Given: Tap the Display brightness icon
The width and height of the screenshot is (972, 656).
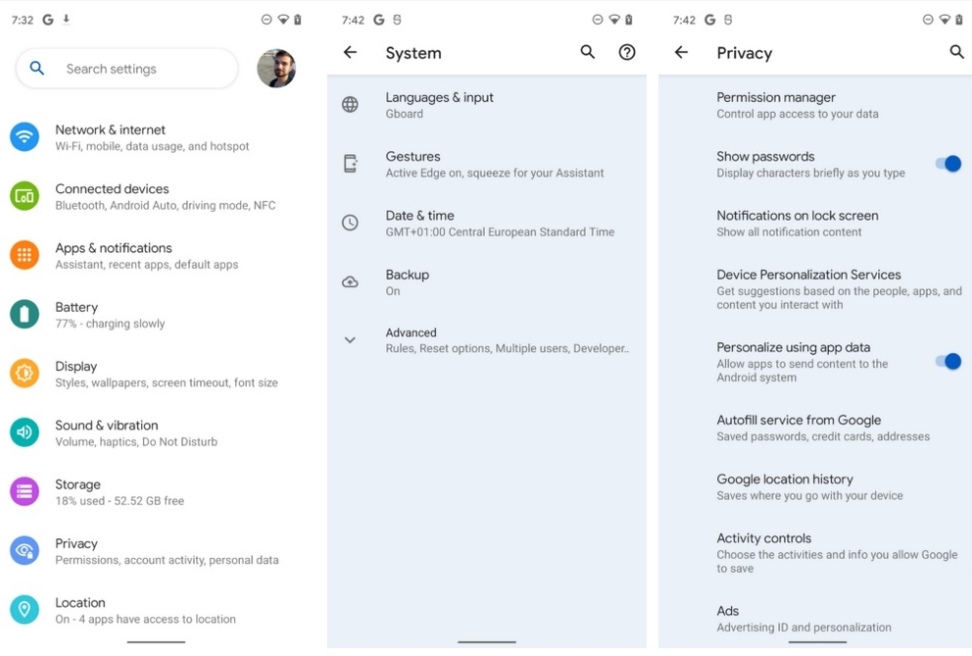Looking at the screenshot, I should pyautogui.click(x=24, y=373).
